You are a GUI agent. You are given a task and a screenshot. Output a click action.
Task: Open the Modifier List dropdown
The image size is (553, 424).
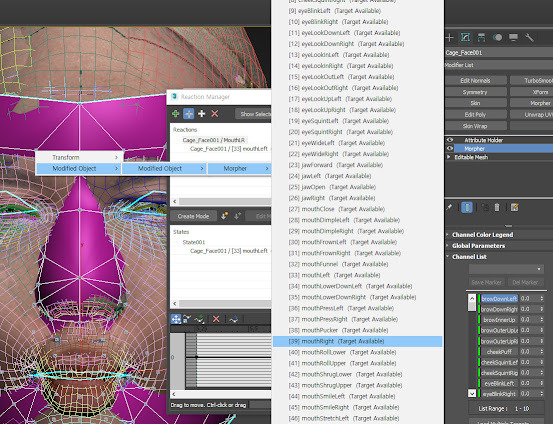(x=499, y=65)
